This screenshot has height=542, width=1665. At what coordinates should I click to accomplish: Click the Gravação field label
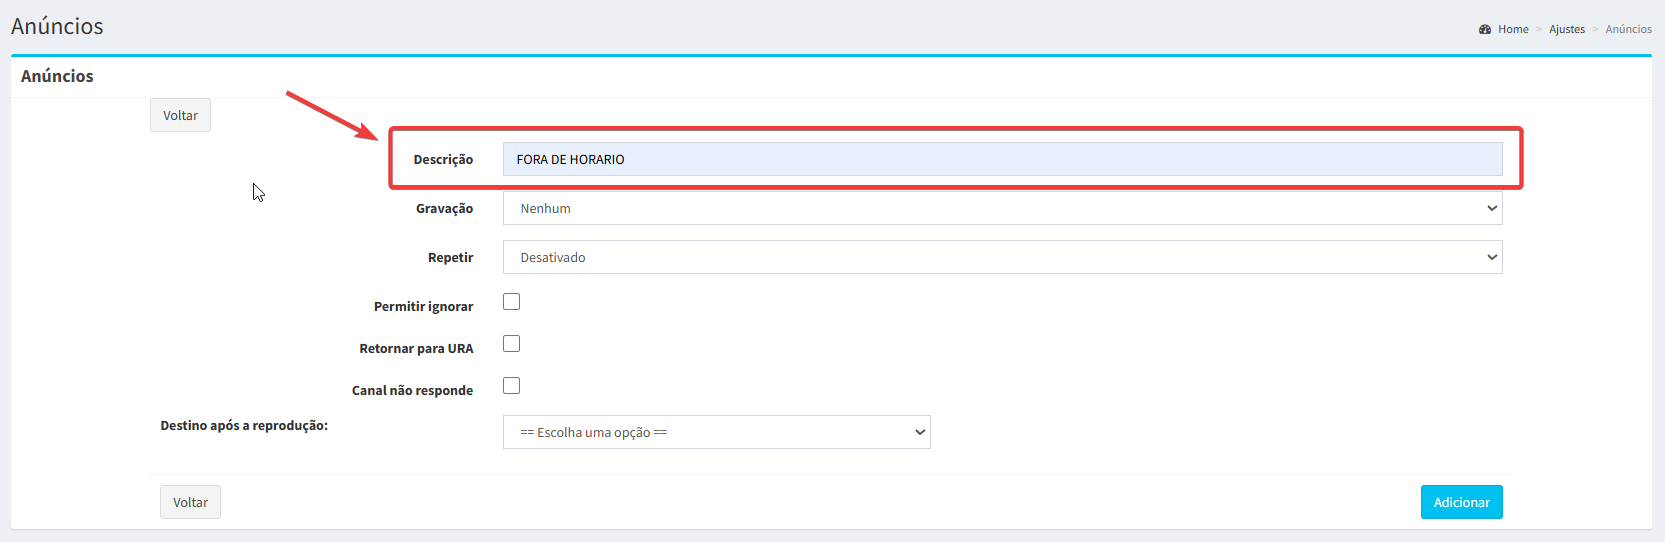click(444, 209)
